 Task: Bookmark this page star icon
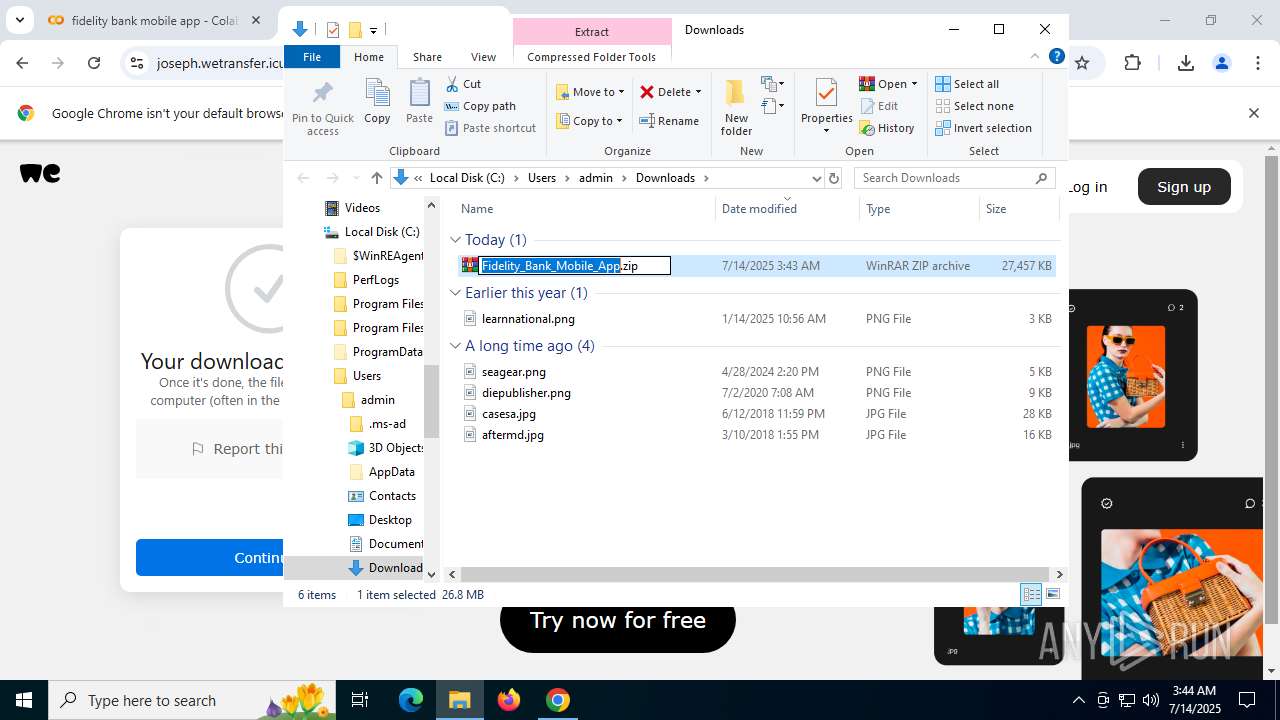tap(1082, 63)
